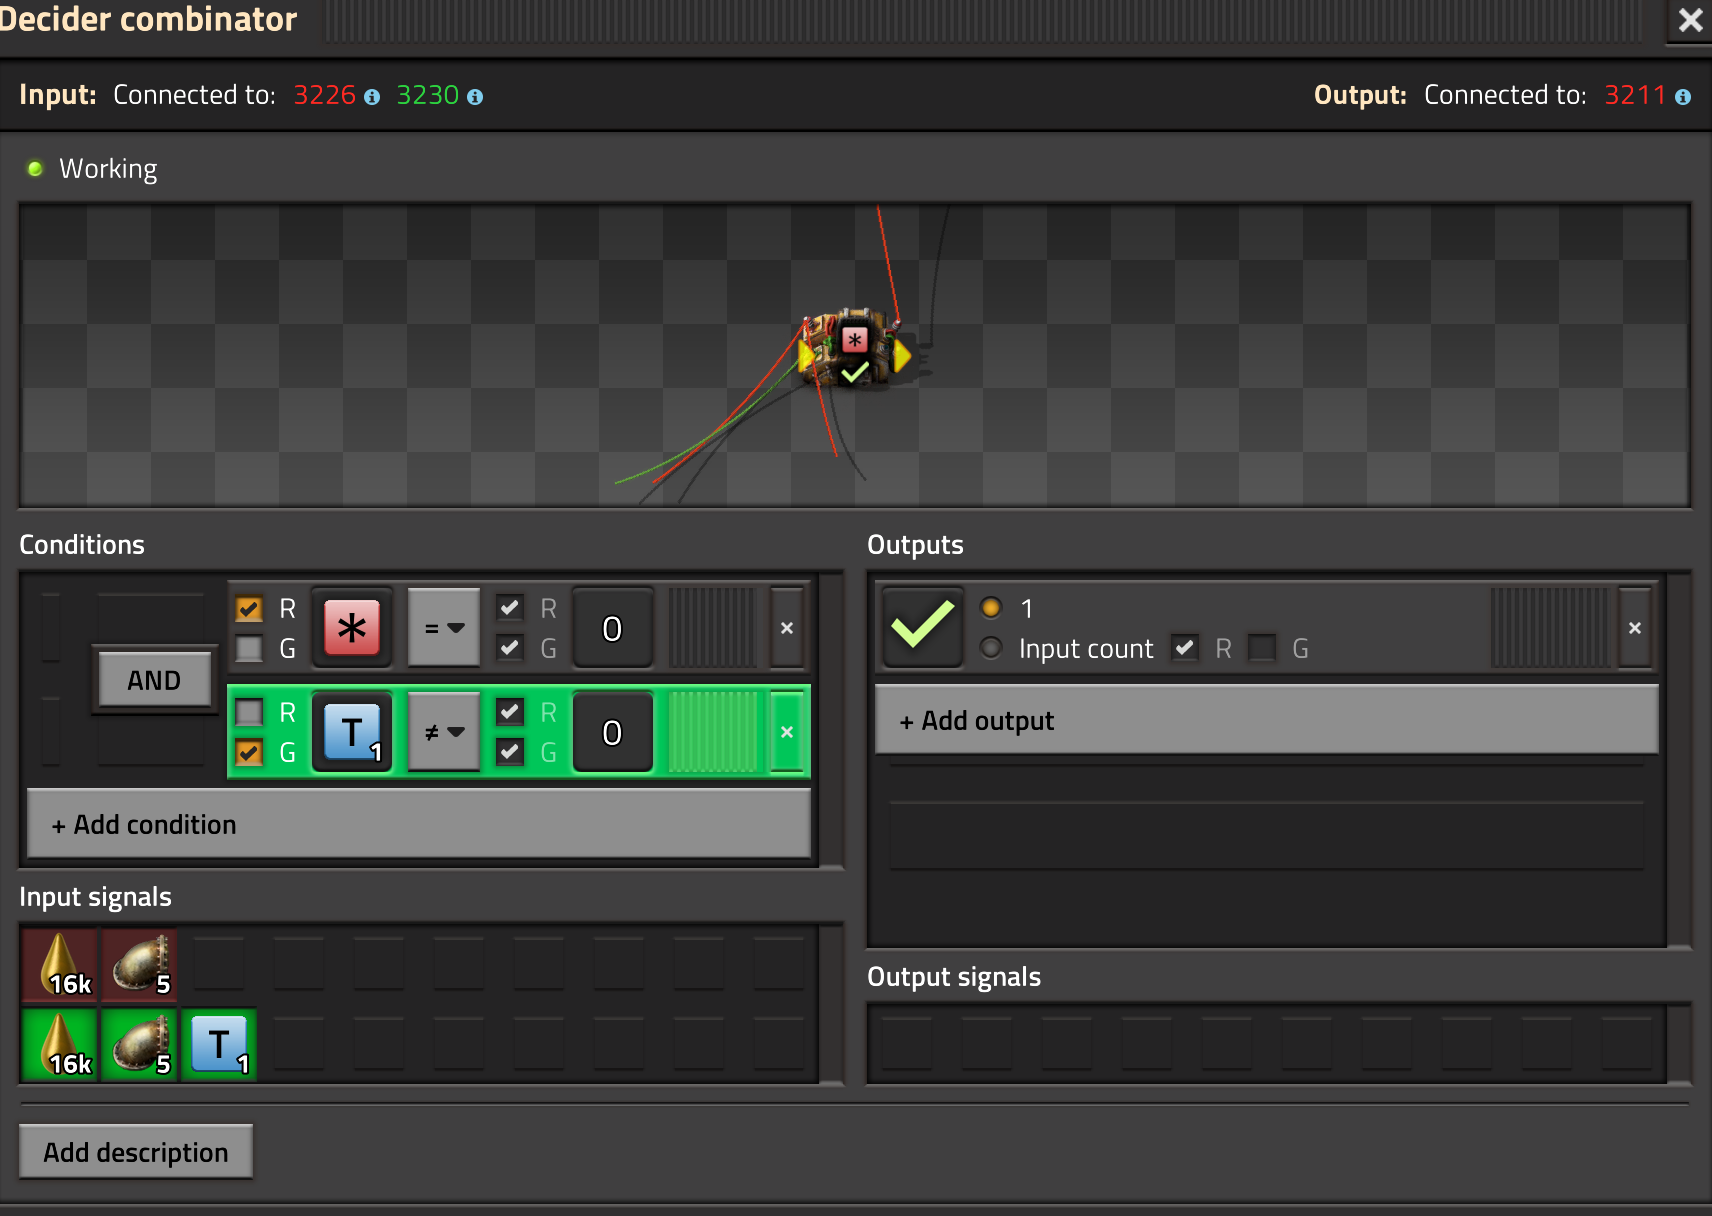Click info icon next to green 3230
The width and height of the screenshot is (1712, 1216).
coord(475,97)
